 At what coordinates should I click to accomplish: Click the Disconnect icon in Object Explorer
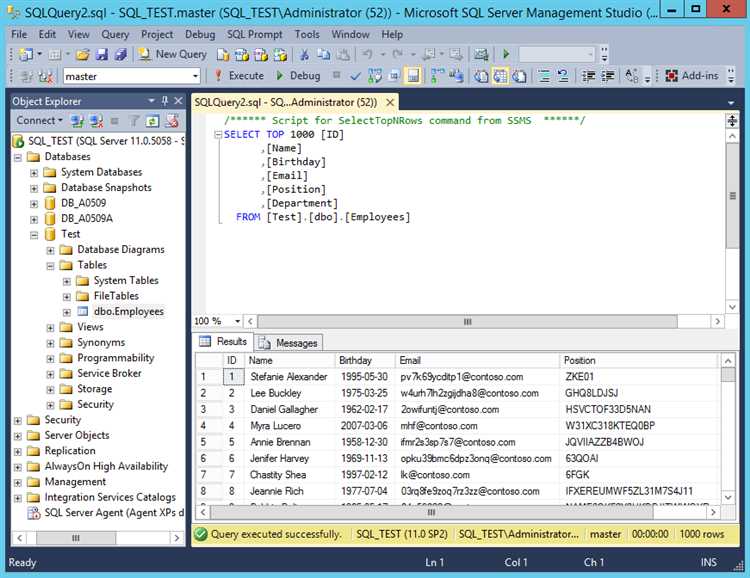[x=96, y=121]
